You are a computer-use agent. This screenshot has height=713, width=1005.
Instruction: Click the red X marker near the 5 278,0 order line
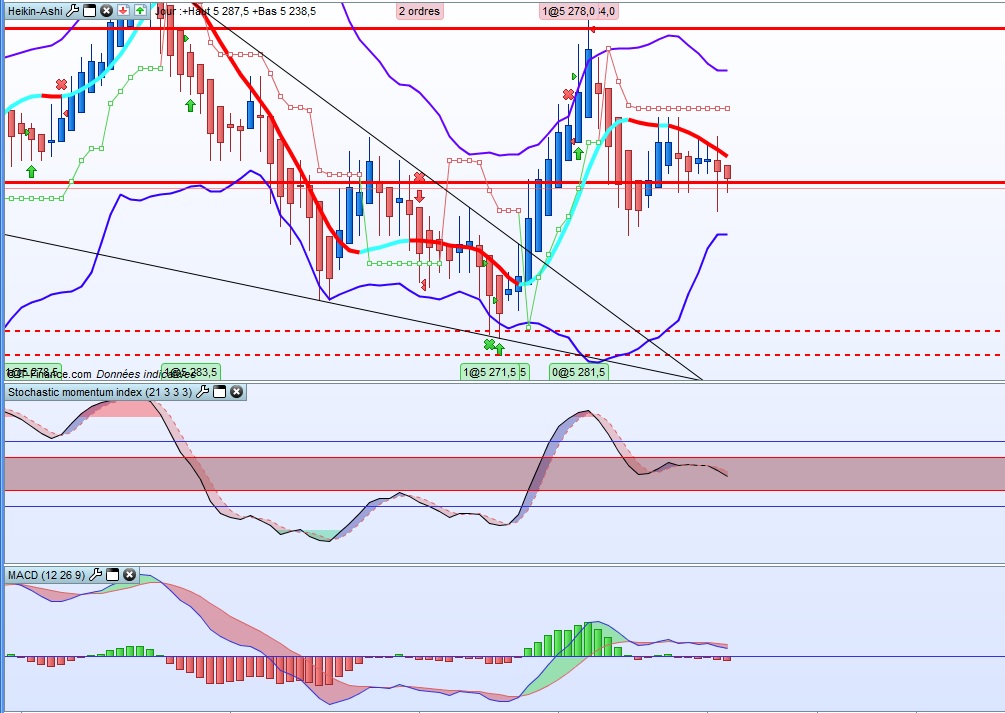pyautogui.click(x=569, y=95)
